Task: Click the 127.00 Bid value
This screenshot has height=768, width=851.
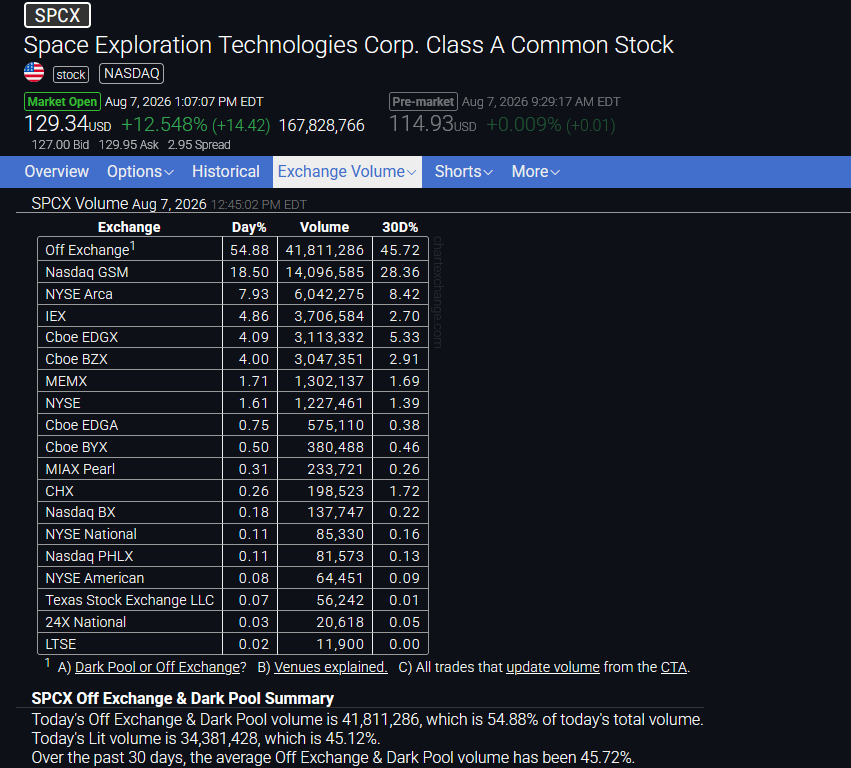Action: click(x=60, y=145)
